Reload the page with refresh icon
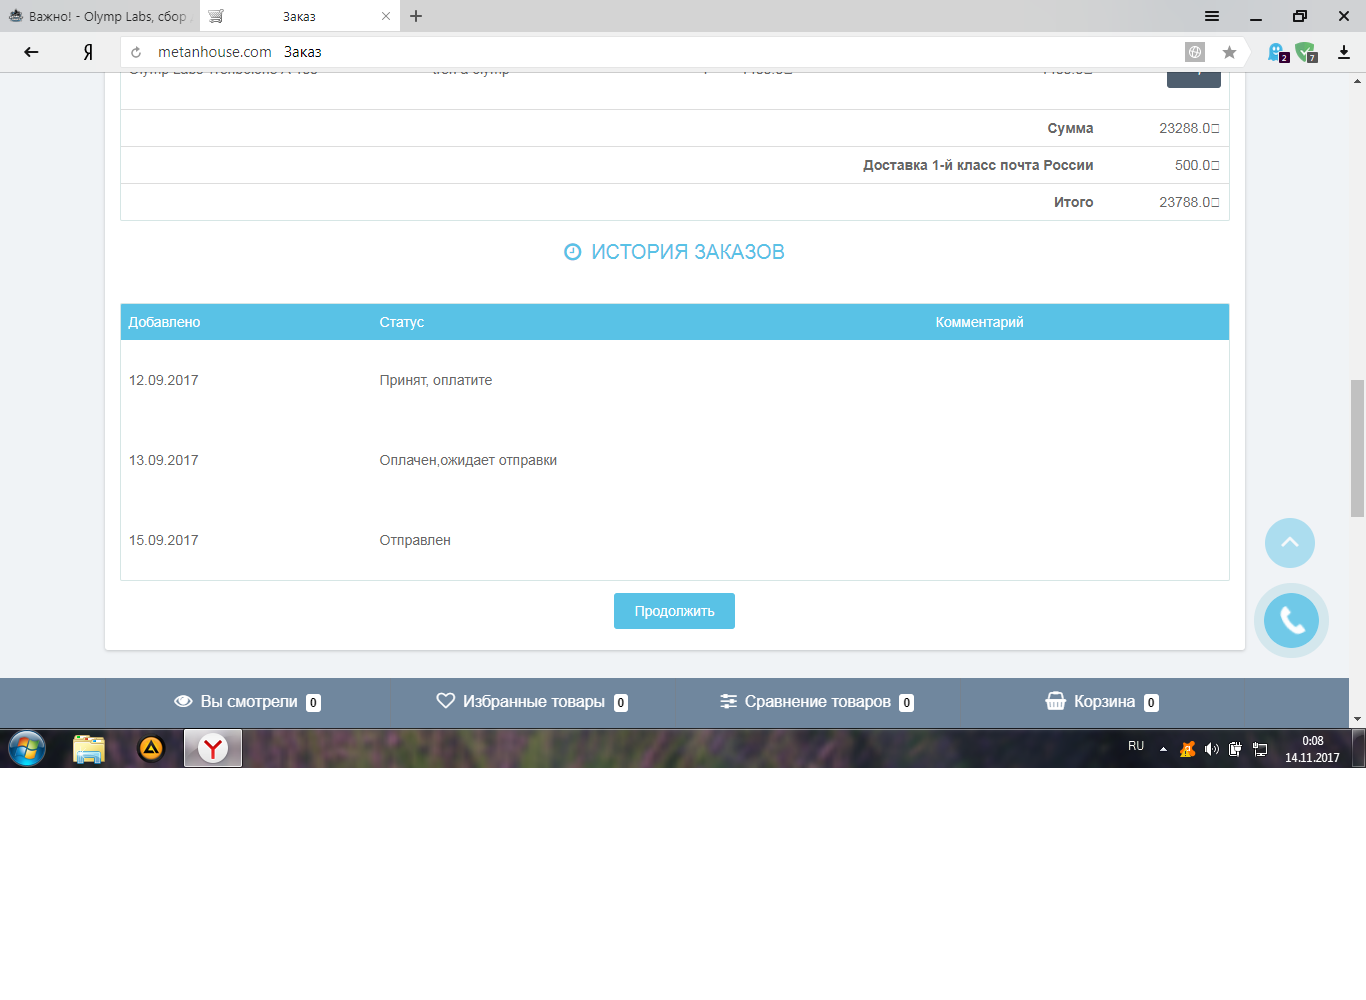 pyautogui.click(x=136, y=52)
